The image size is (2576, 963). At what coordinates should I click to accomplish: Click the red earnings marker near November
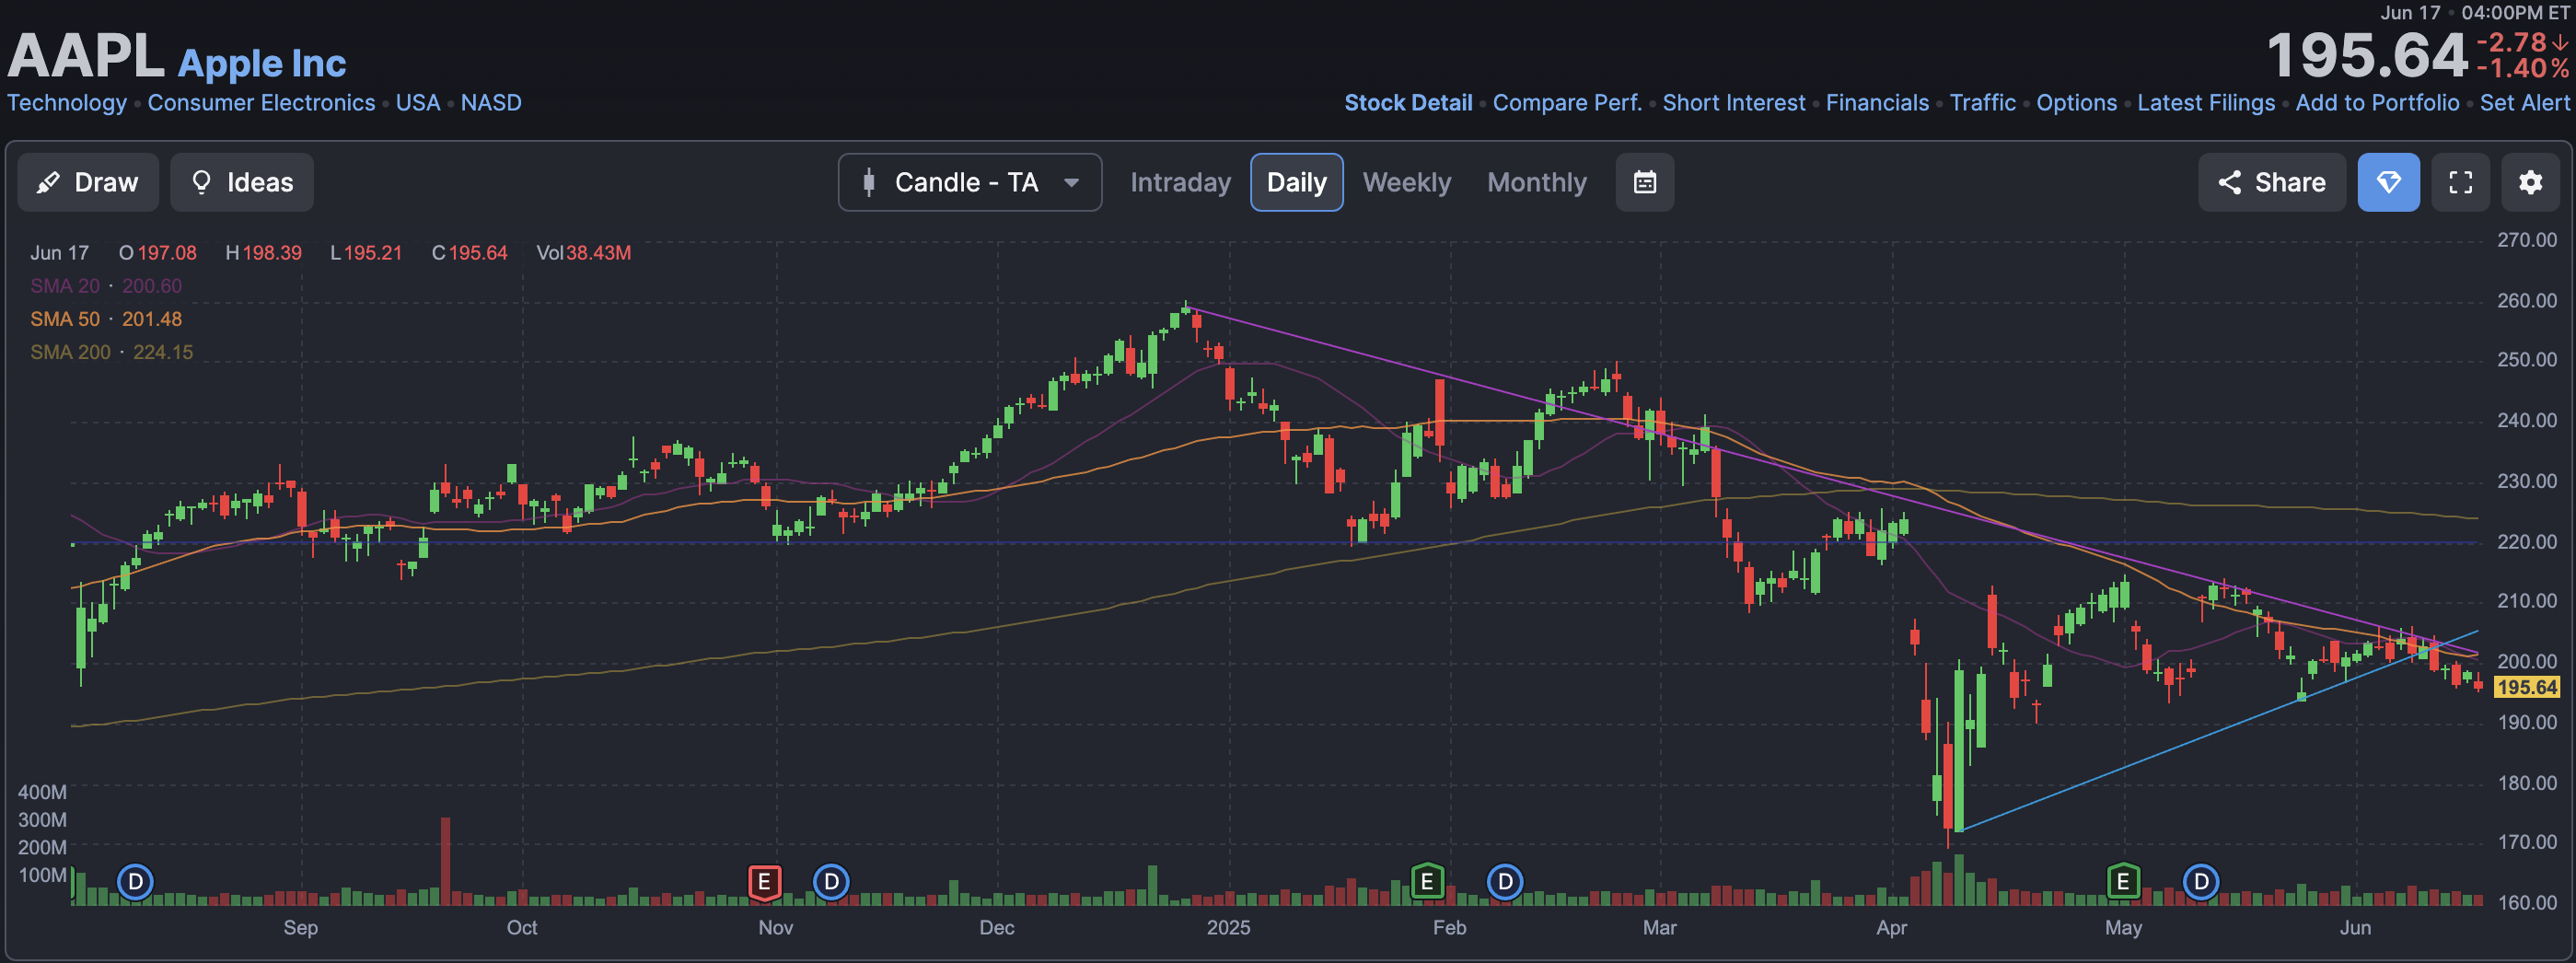click(764, 882)
